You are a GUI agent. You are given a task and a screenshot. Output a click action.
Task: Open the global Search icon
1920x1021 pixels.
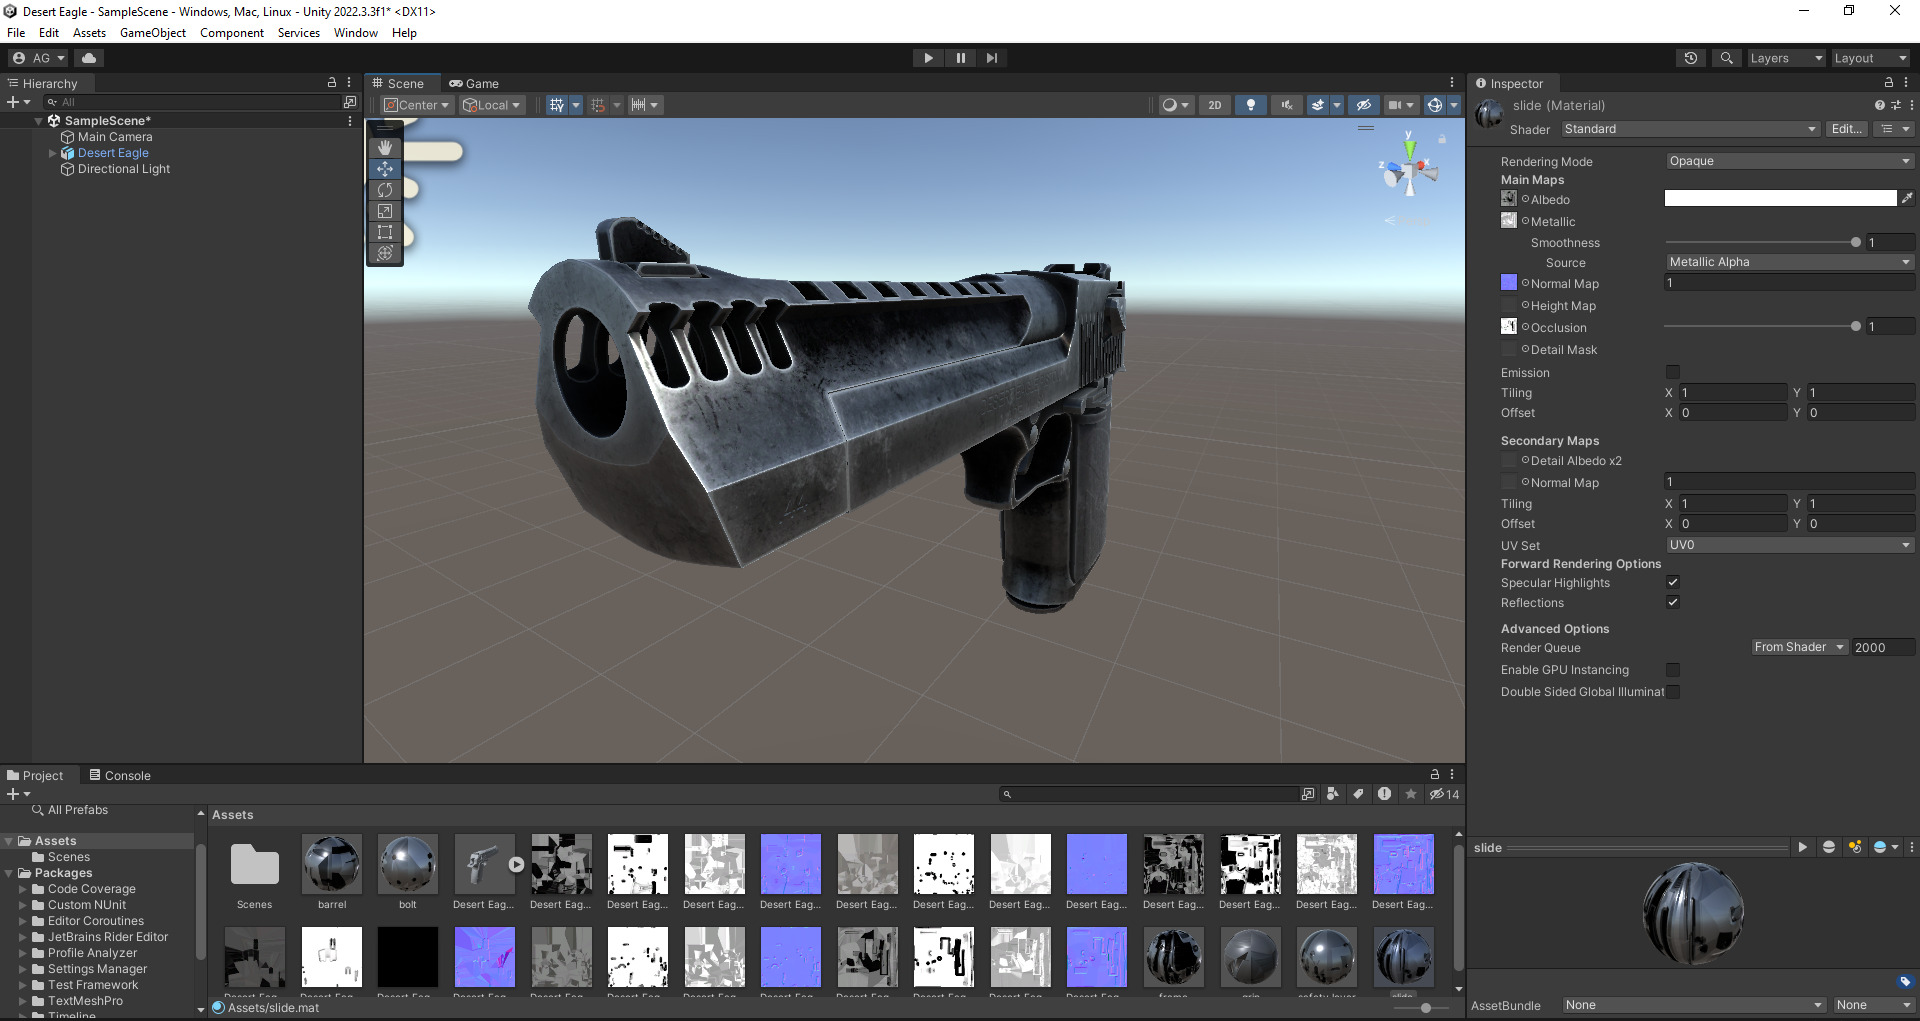tap(1726, 58)
